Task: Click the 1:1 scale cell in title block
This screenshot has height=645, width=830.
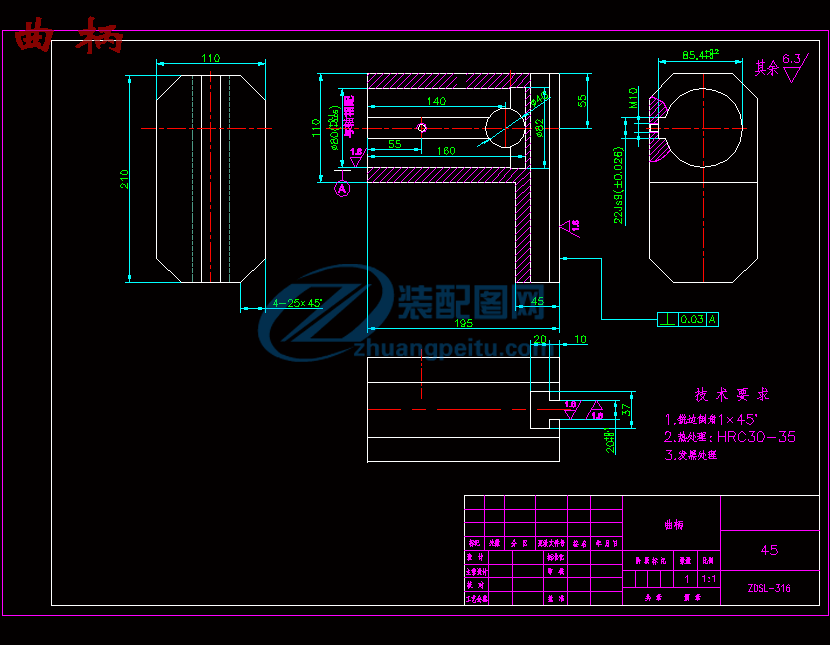Action: [x=708, y=578]
